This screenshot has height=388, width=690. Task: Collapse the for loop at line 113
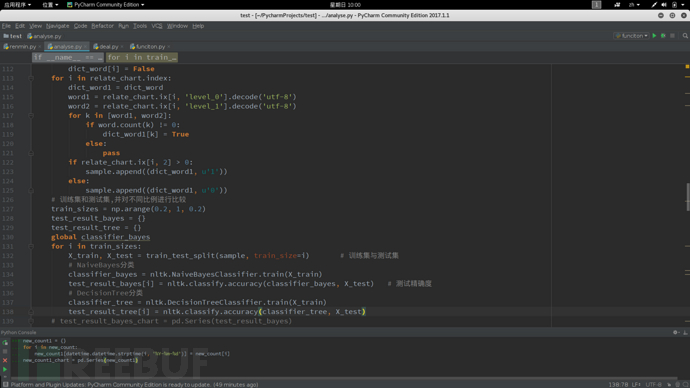(x=31, y=78)
